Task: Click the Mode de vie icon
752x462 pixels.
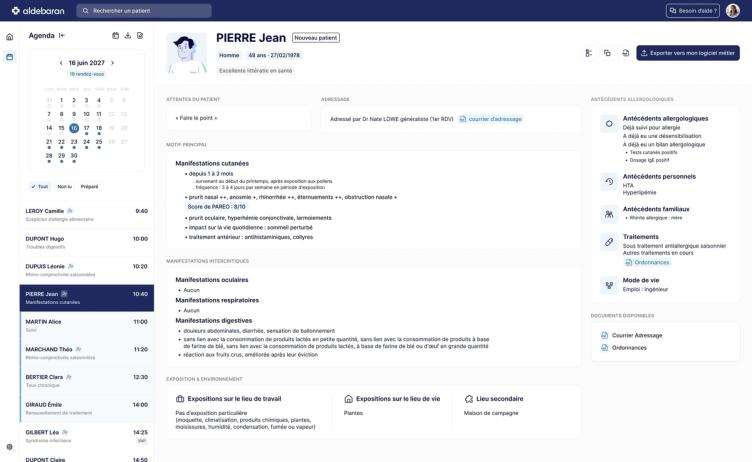Action: click(x=609, y=285)
